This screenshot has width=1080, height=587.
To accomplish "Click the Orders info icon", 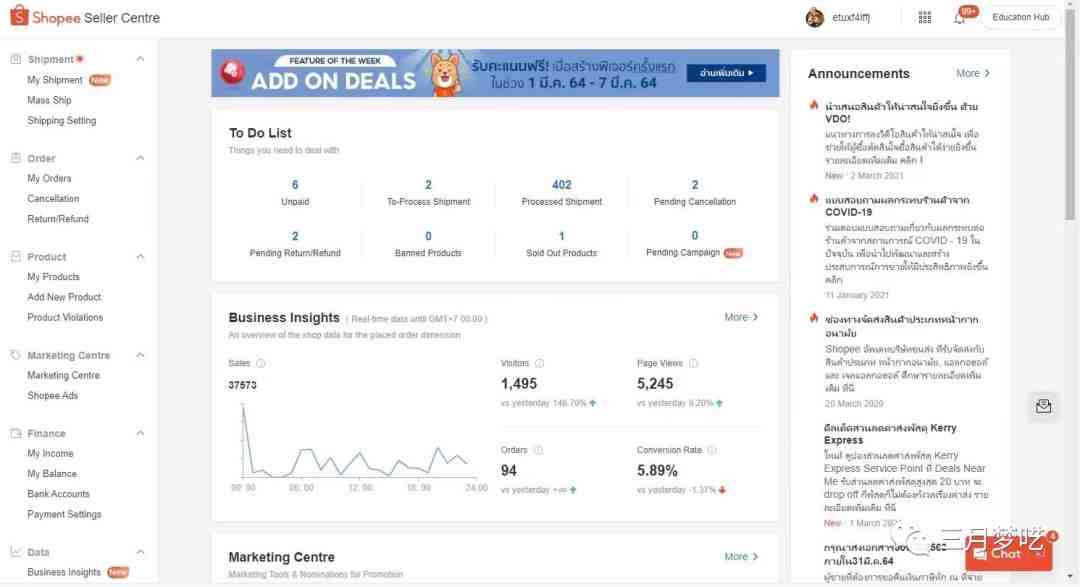I will [538, 450].
